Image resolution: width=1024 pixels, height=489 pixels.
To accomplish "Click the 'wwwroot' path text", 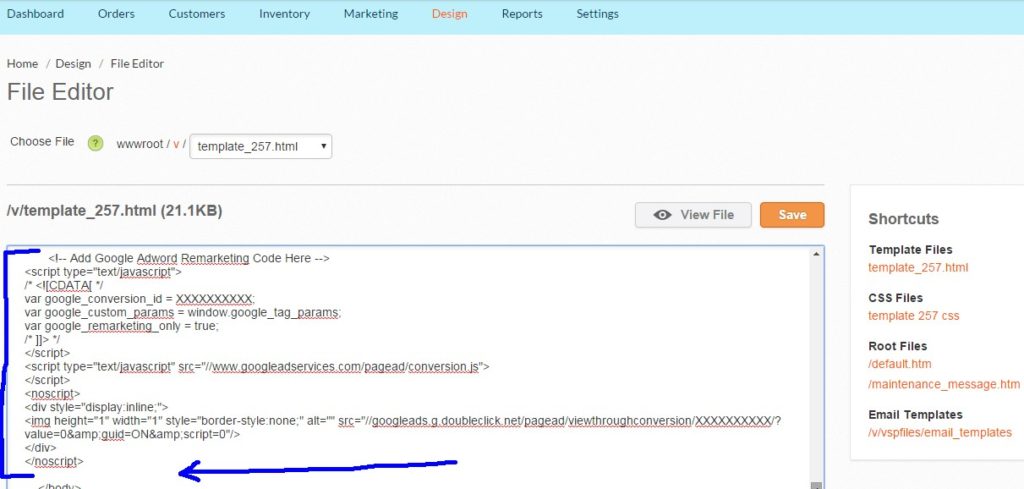I will pos(139,144).
